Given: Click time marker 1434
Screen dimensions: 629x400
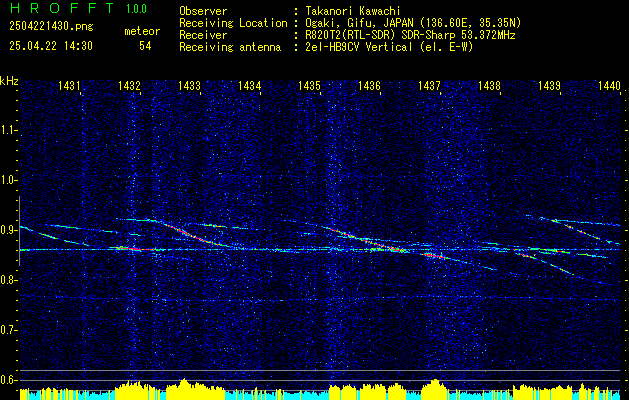Looking at the screenshot, I should point(250,85).
